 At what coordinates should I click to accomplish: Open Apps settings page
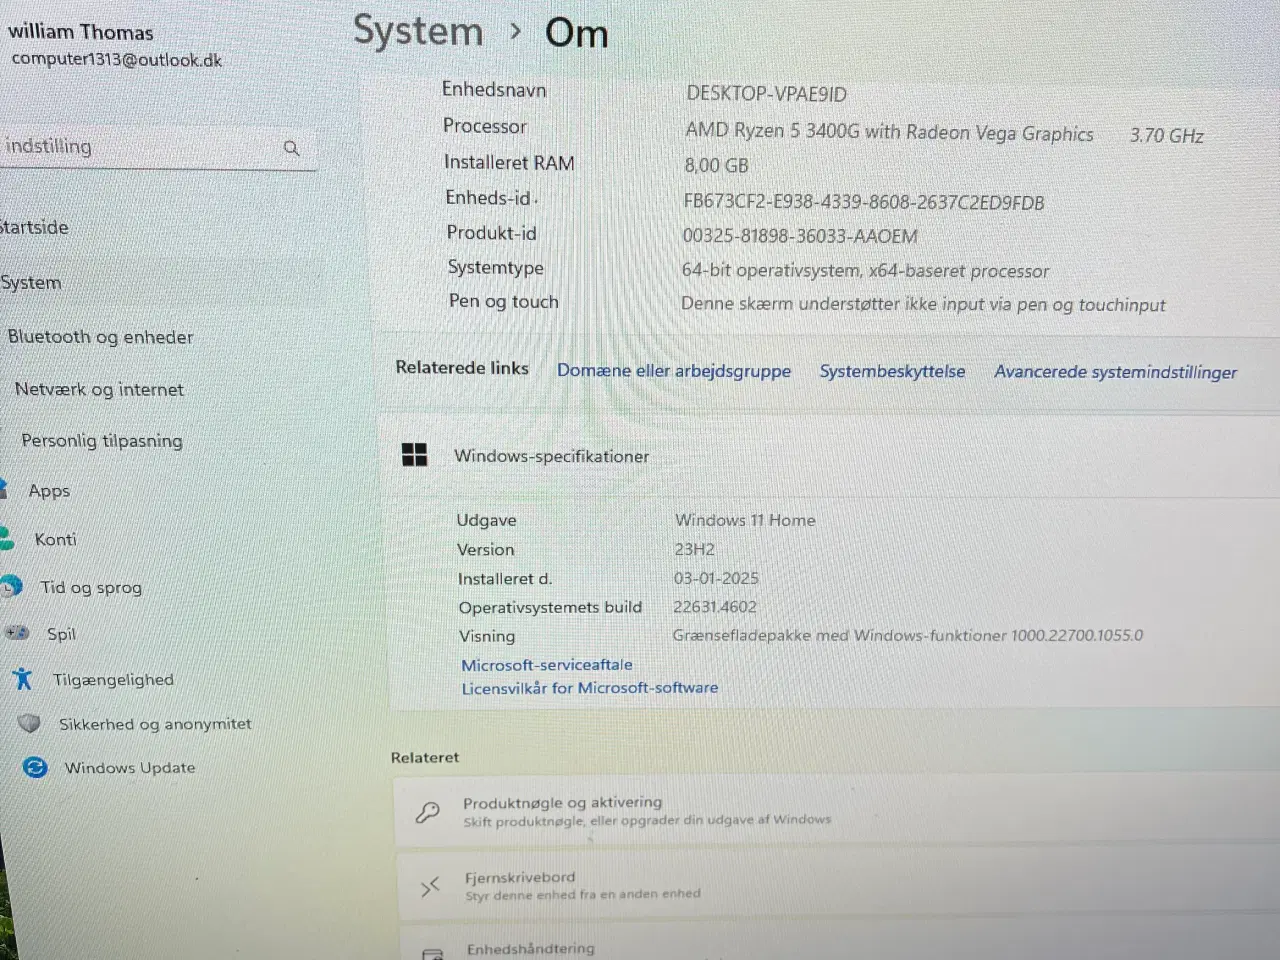coord(49,491)
